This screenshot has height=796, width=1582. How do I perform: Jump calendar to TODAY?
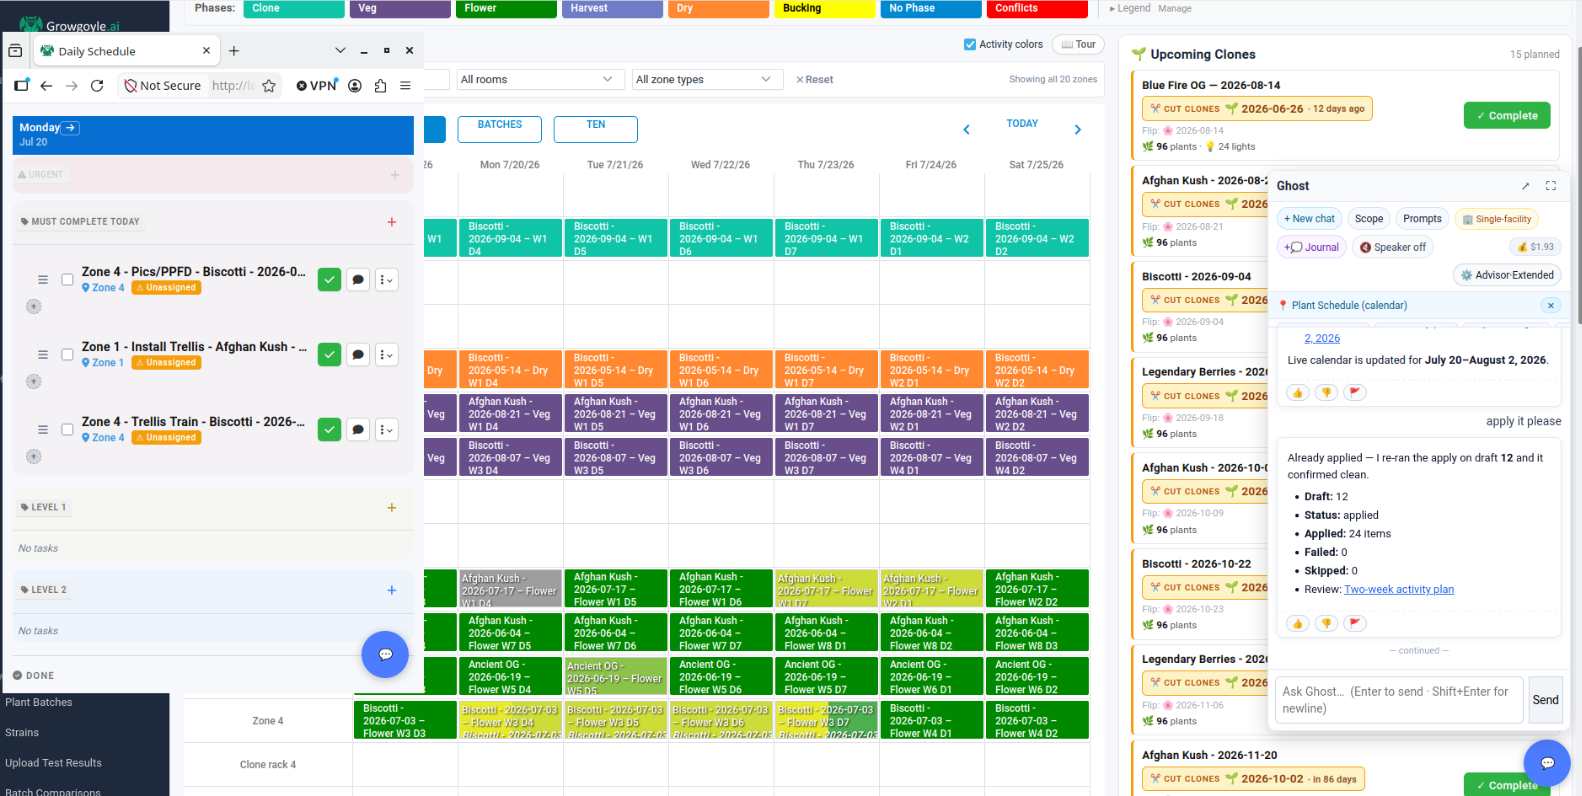pos(1022,124)
